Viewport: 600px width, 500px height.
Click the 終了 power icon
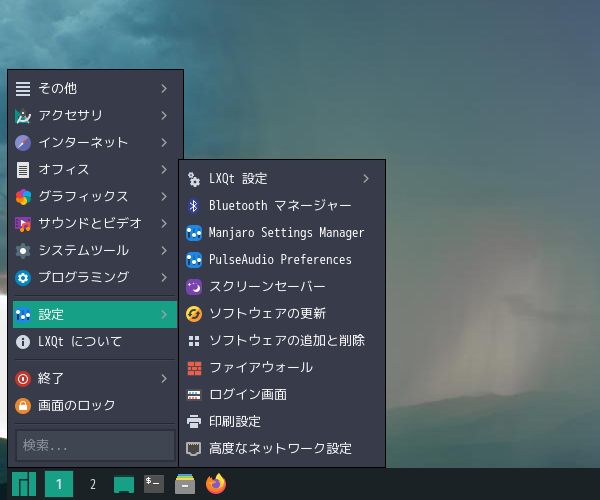pyautogui.click(x=23, y=379)
